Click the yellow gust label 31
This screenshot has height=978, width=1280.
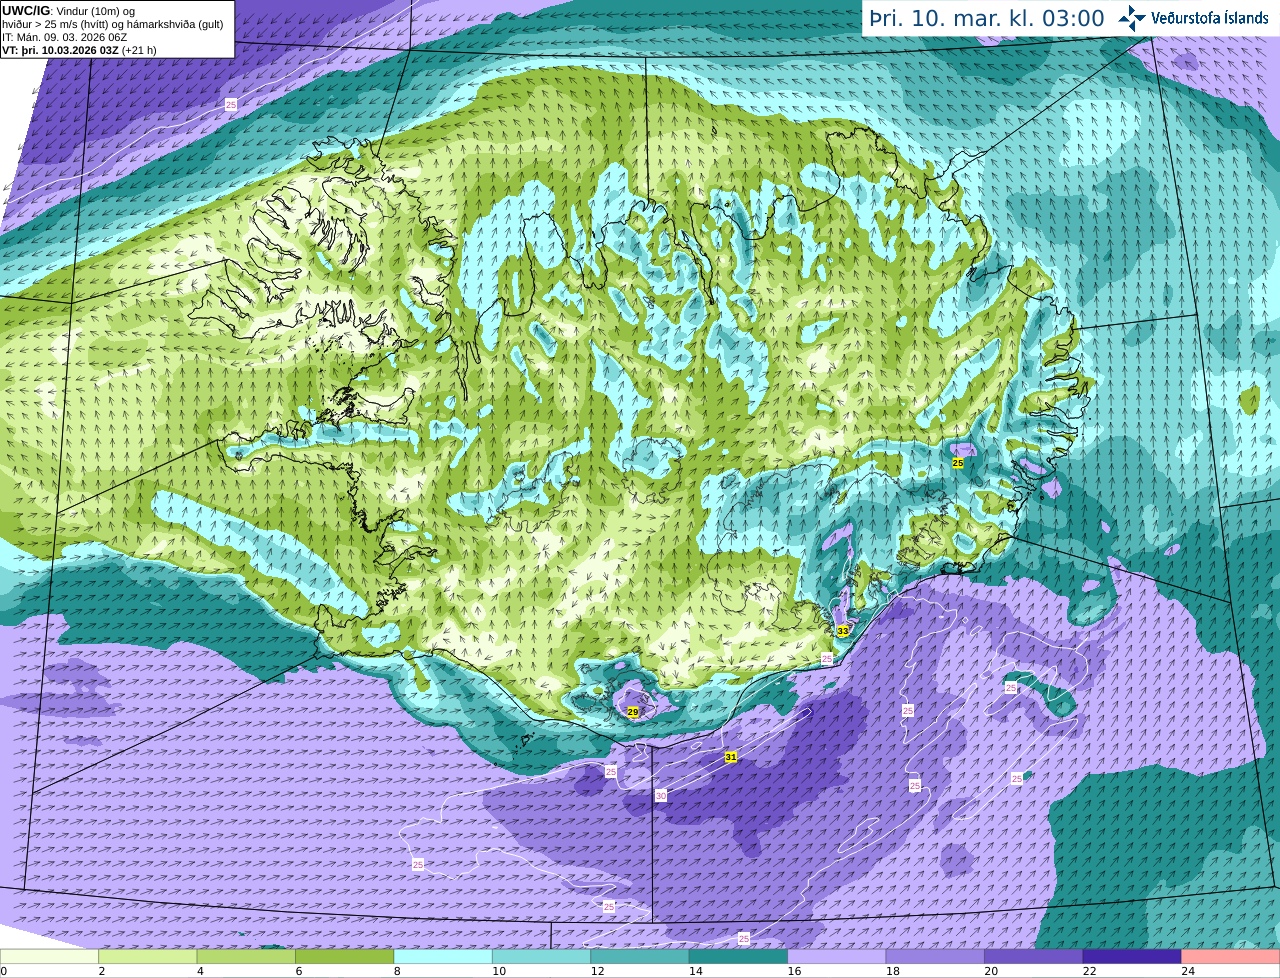(x=731, y=758)
